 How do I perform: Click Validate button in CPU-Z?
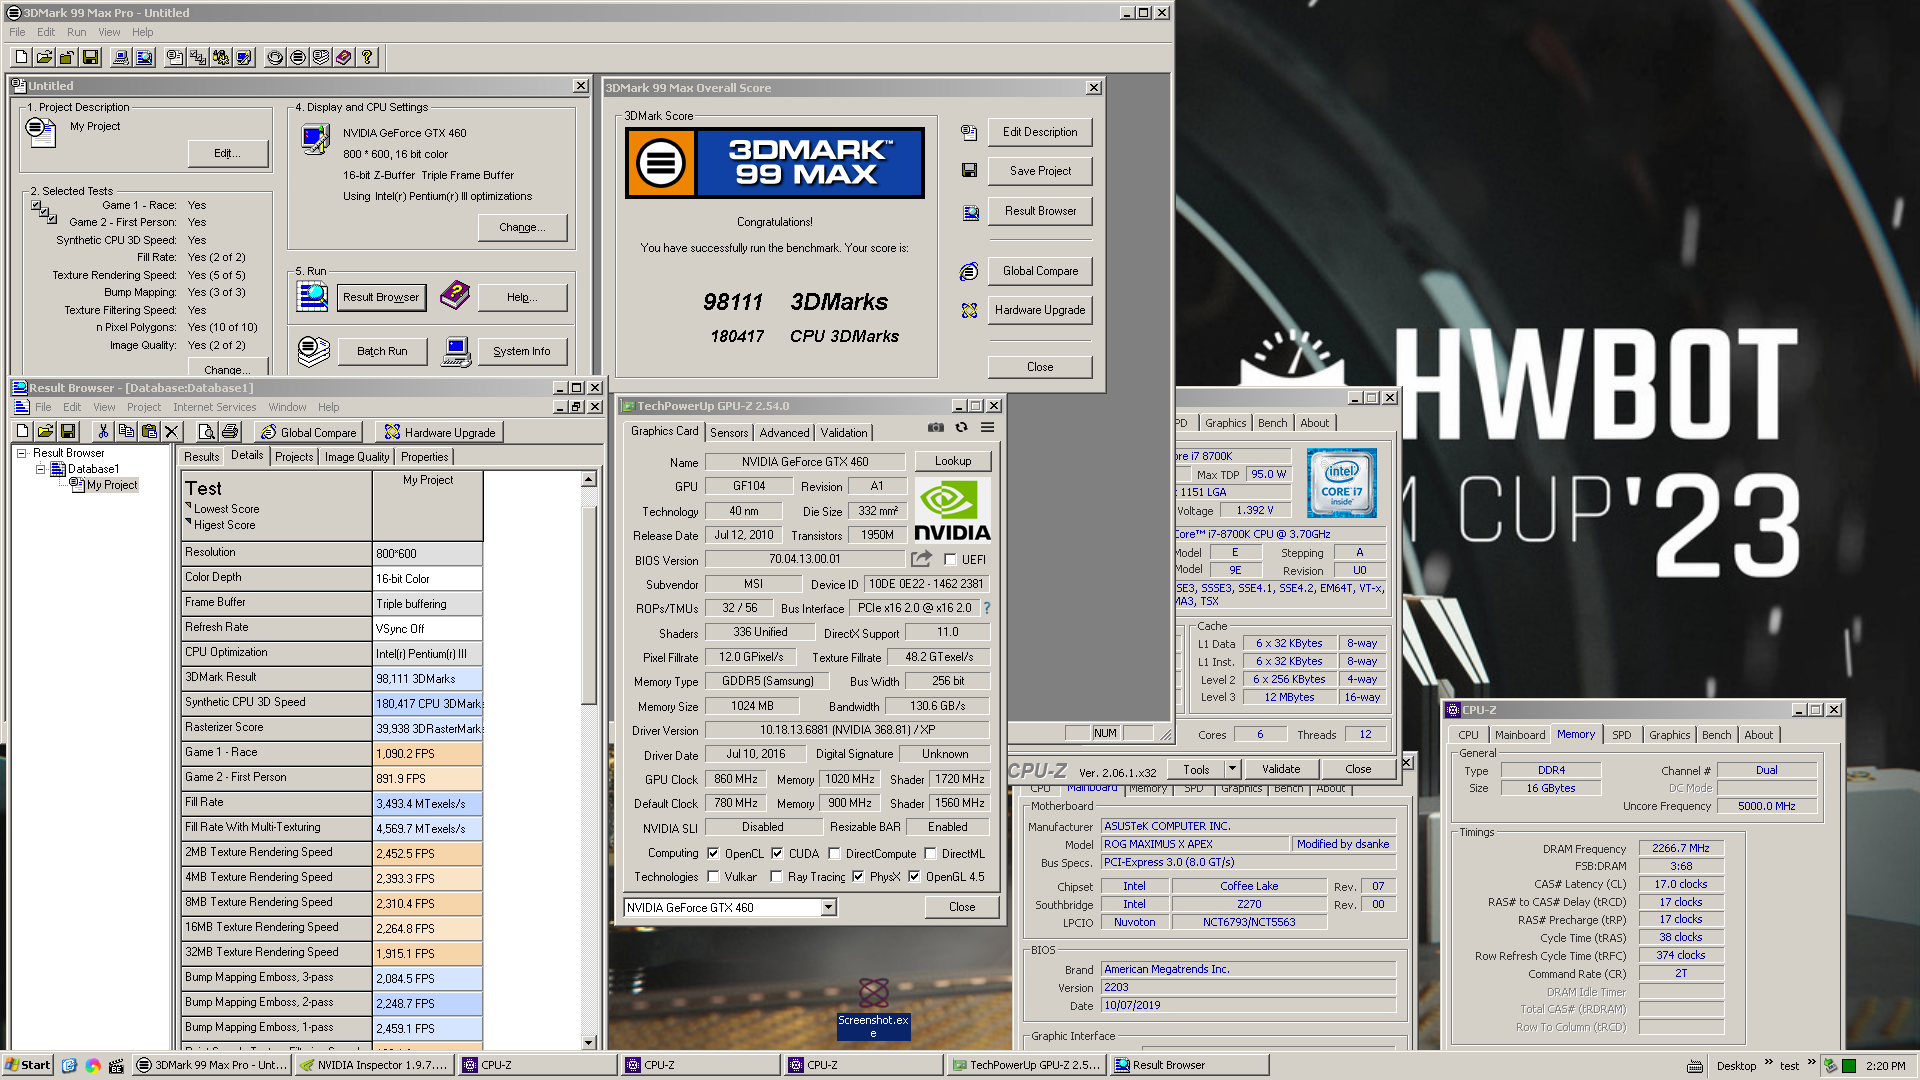(1281, 769)
